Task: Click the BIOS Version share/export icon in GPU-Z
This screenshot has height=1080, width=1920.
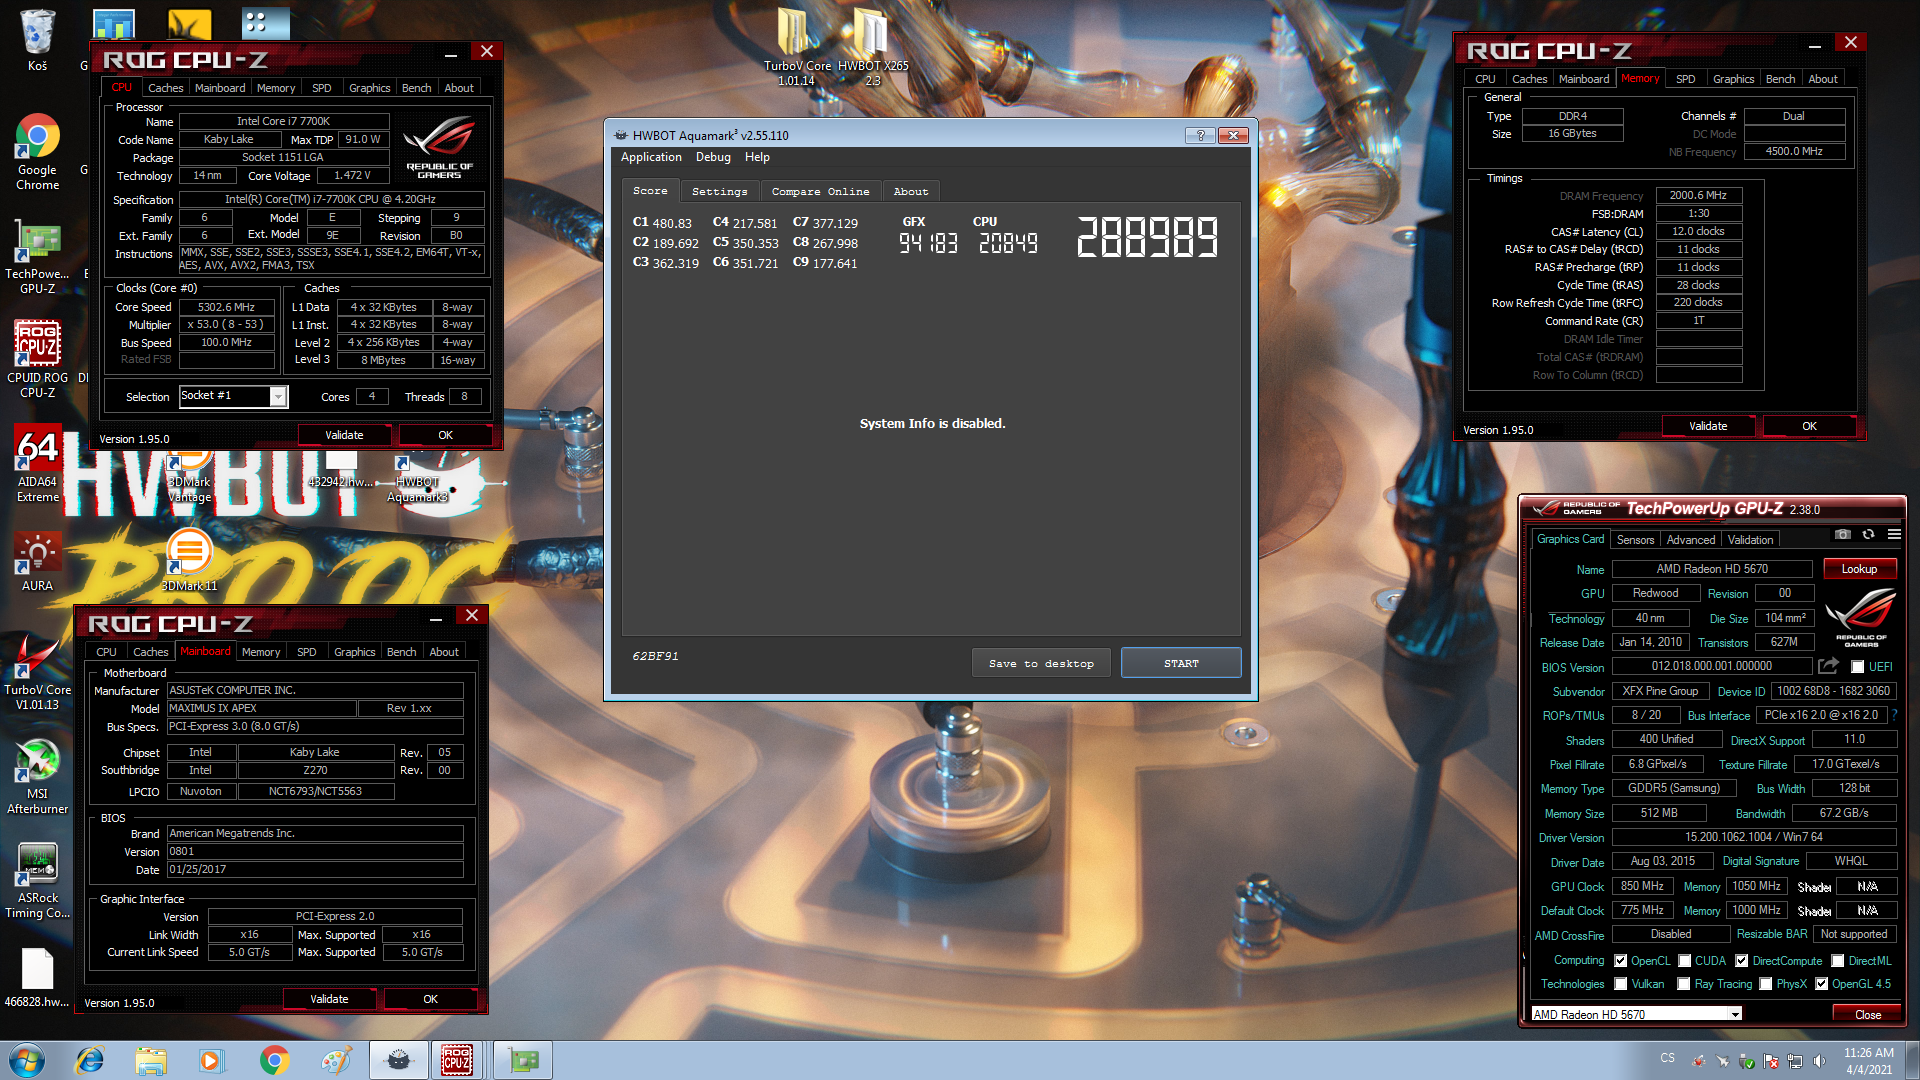Action: tap(1828, 666)
